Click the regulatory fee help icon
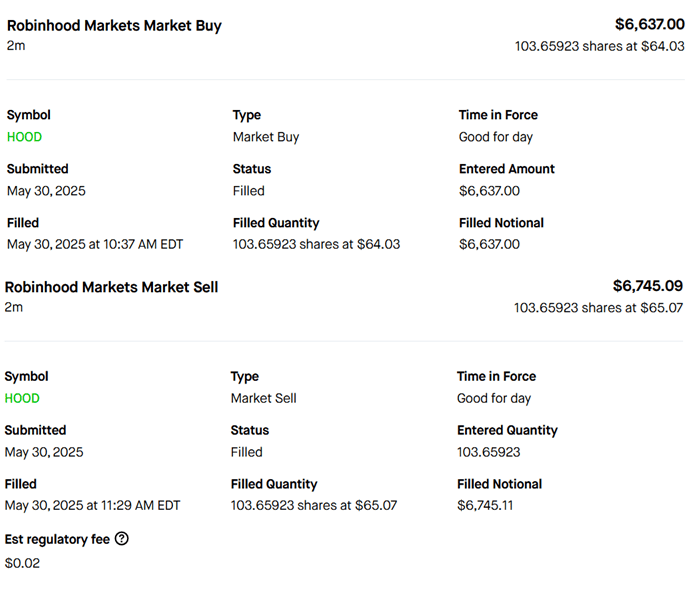Viewport: 700px width, 590px height. [122, 539]
